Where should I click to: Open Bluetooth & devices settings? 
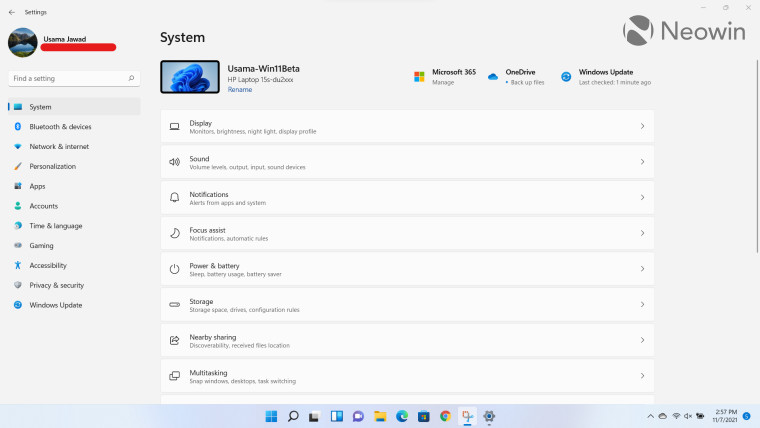coord(74,127)
